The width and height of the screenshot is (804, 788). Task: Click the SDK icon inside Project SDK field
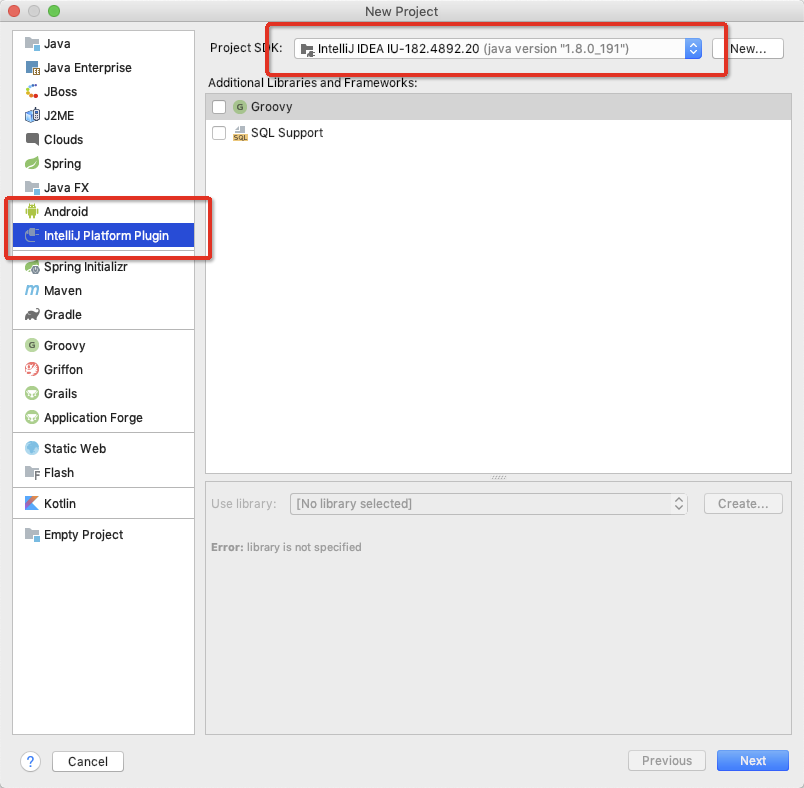pyautogui.click(x=307, y=50)
